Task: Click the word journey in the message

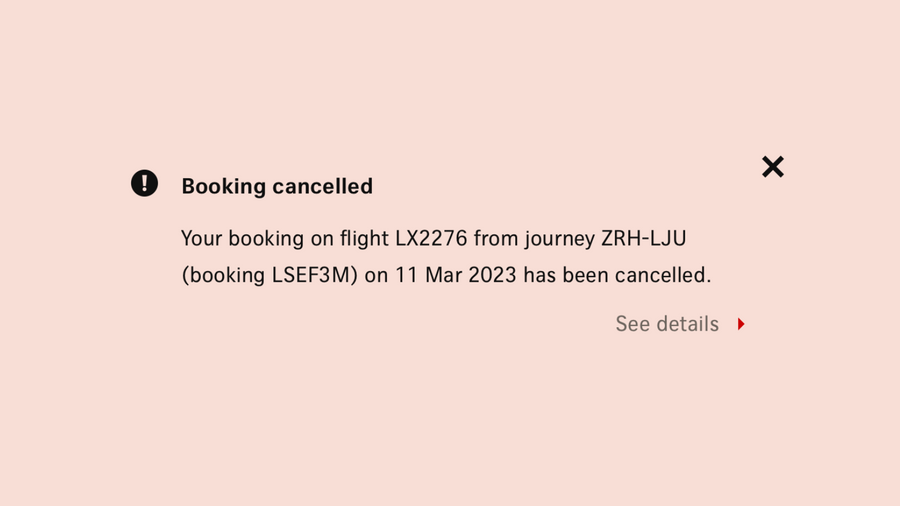Action: tap(558, 240)
